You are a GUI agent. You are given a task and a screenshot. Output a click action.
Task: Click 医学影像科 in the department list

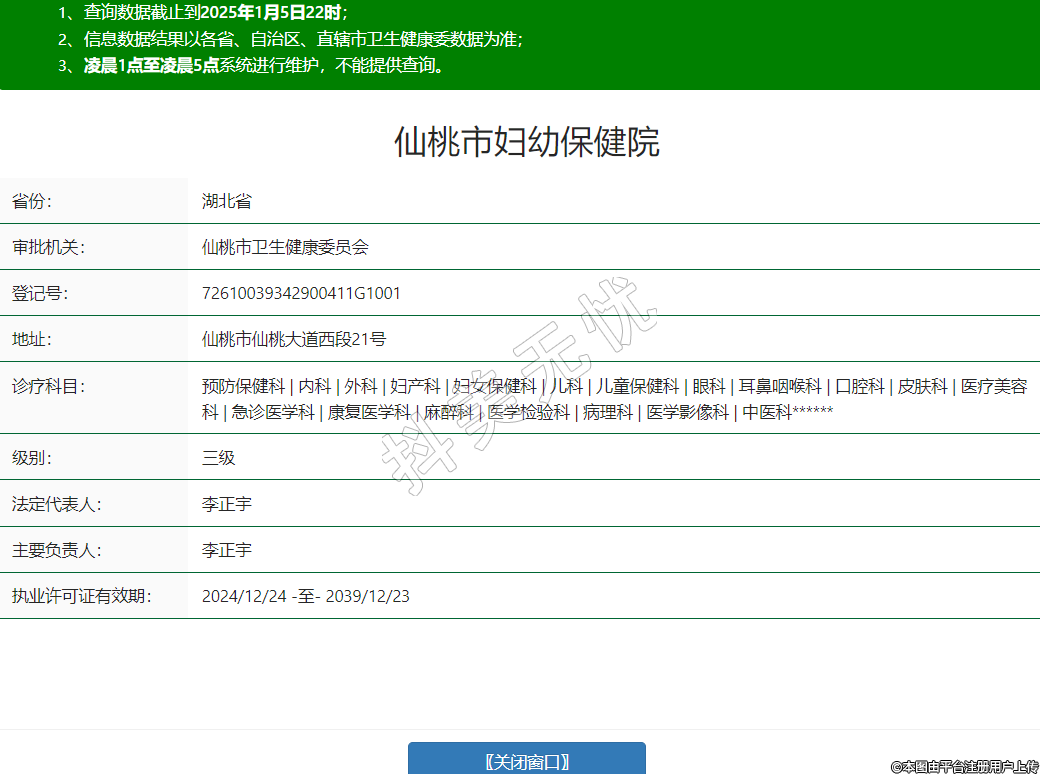(688, 411)
